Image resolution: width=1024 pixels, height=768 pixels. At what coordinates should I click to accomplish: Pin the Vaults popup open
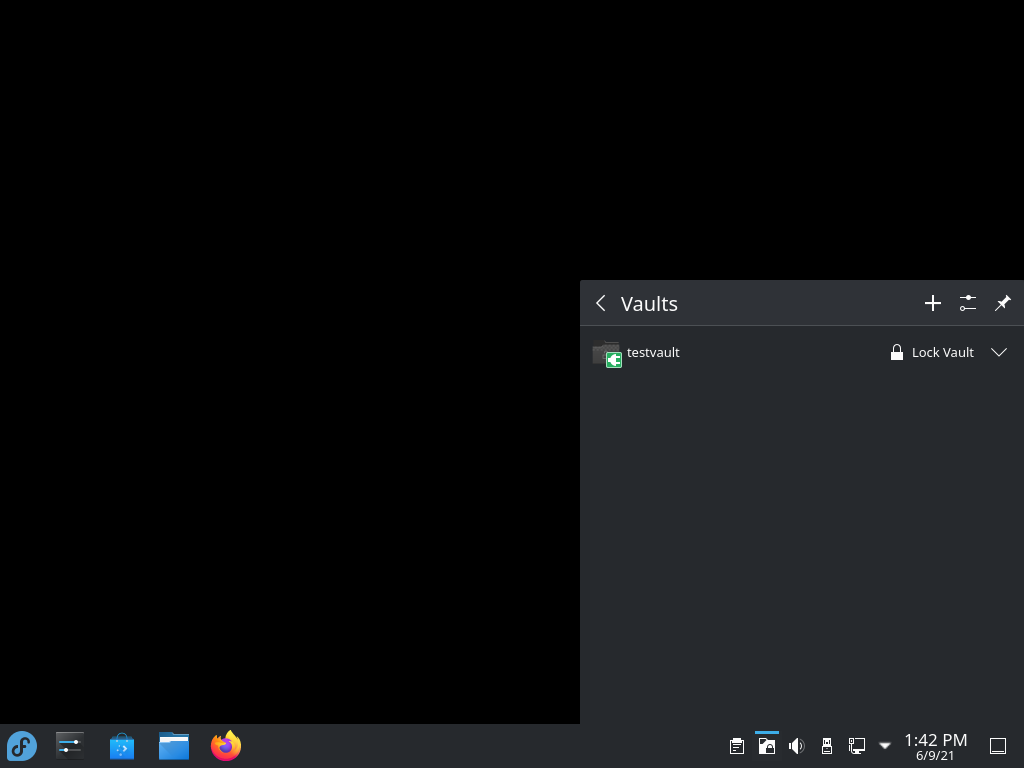[x=1002, y=303]
